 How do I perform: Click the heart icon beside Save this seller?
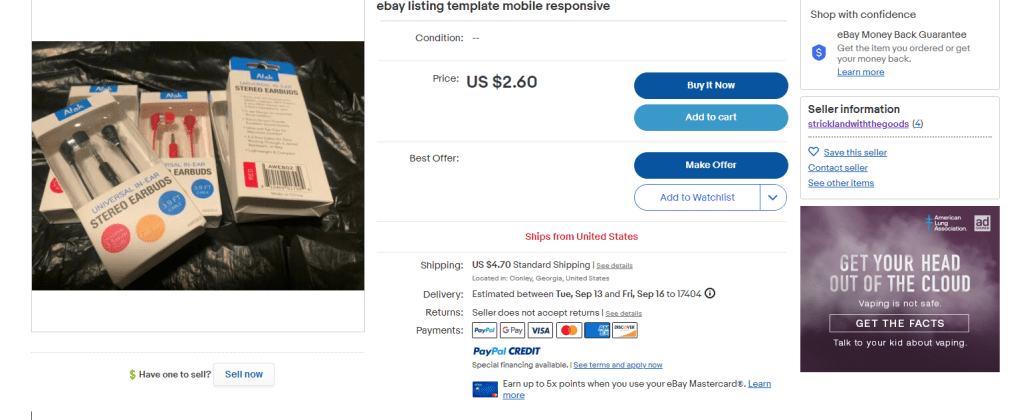[814, 152]
